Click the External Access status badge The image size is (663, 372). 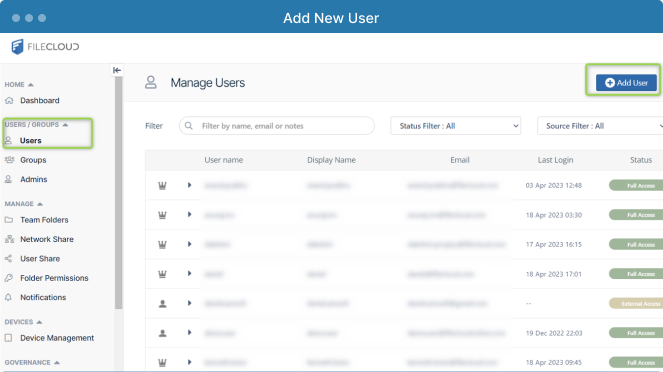[x=636, y=304]
